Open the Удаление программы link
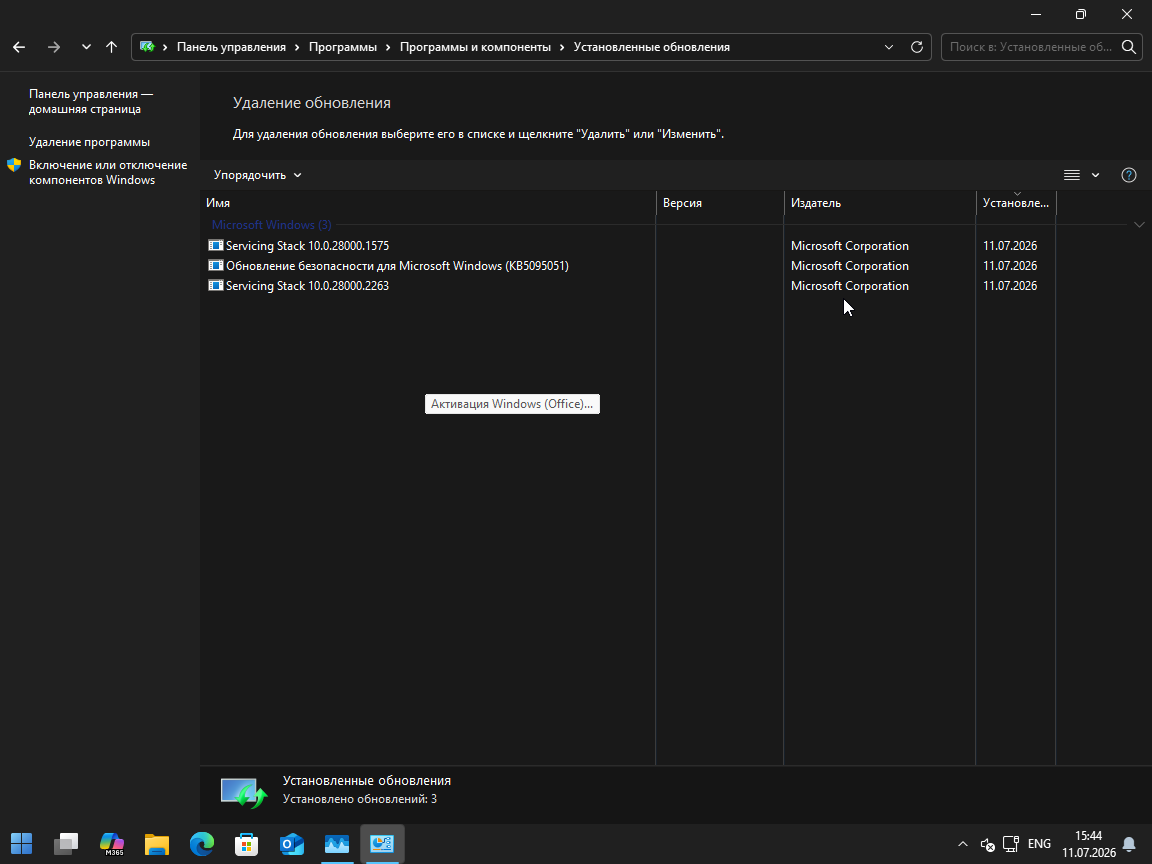Image resolution: width=1152 pixels, height=864 pixels. tap(90, 142)
